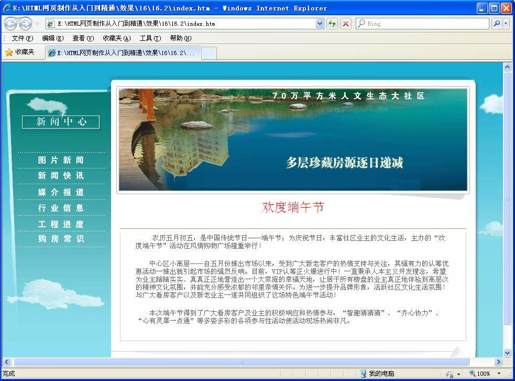Open the 工具 menu
Viewport: 515px width, 381px height.
150,38
